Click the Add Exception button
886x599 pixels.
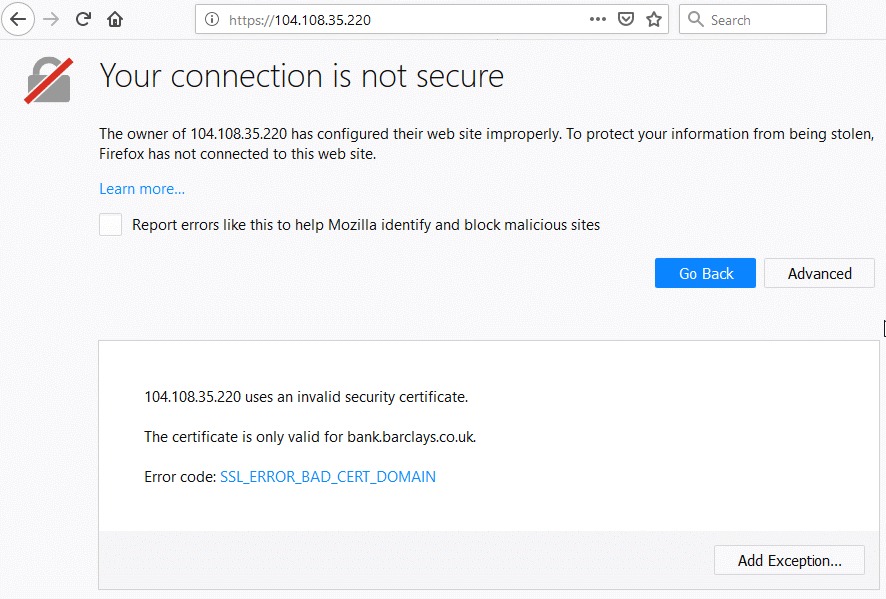pos(789,561)
